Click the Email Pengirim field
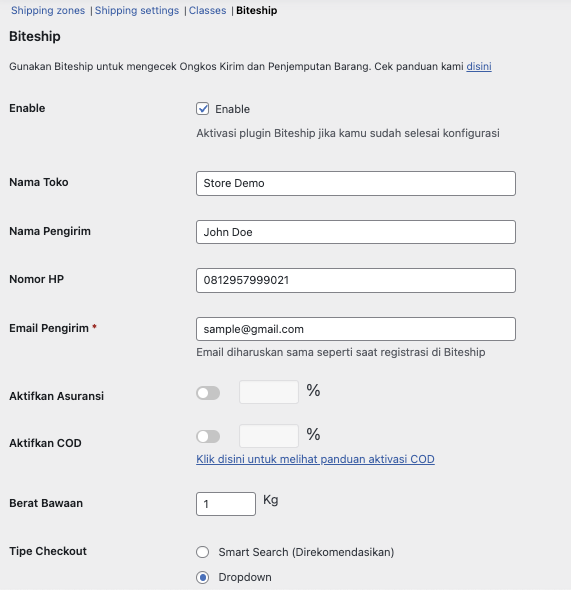This screenshot has width=571, height=590. pos(356,329)
